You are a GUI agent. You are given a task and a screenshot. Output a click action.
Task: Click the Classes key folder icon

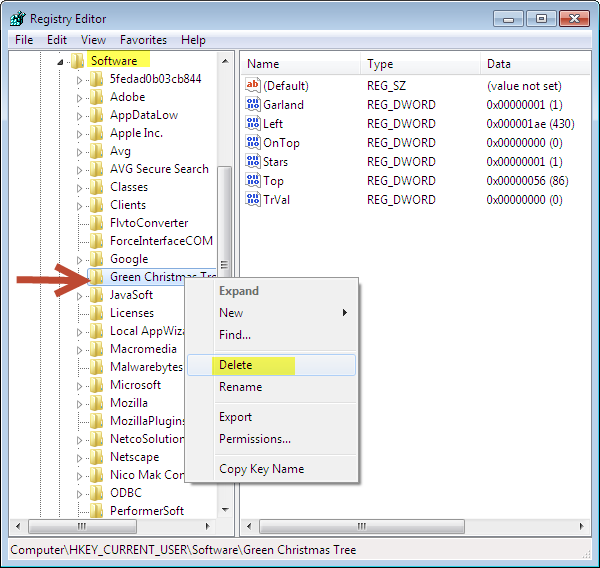(96, 187)
